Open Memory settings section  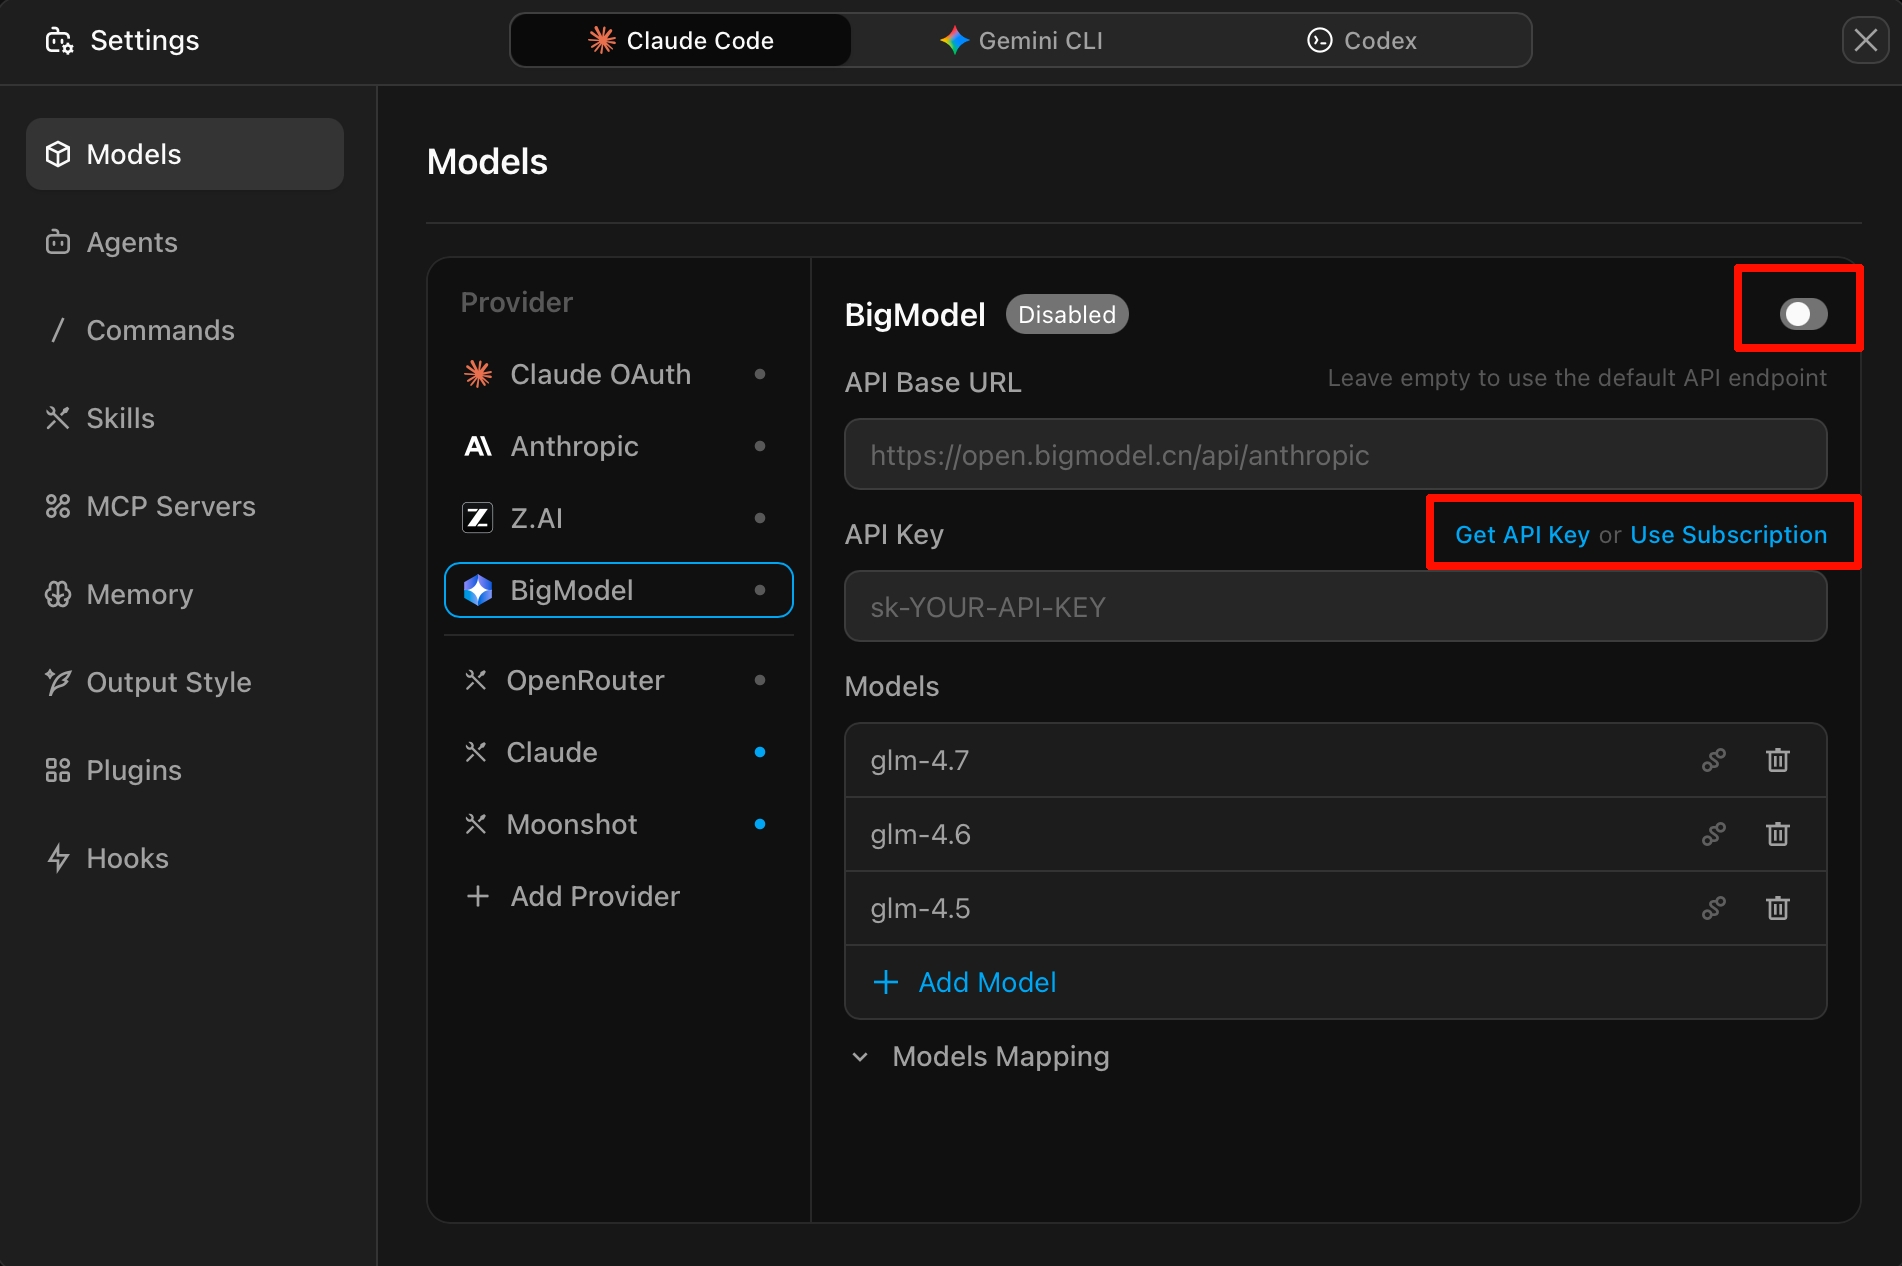pos(139,594)
